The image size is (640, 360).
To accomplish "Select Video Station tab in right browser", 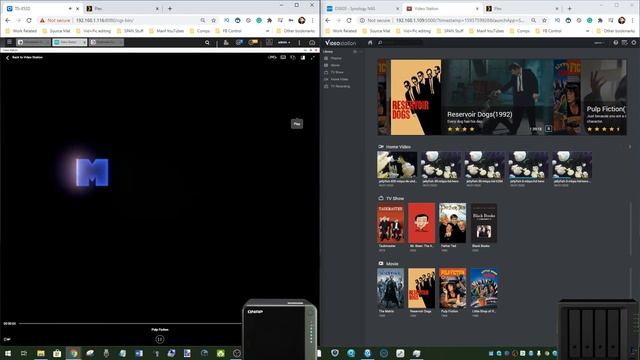I will point(442,8).
